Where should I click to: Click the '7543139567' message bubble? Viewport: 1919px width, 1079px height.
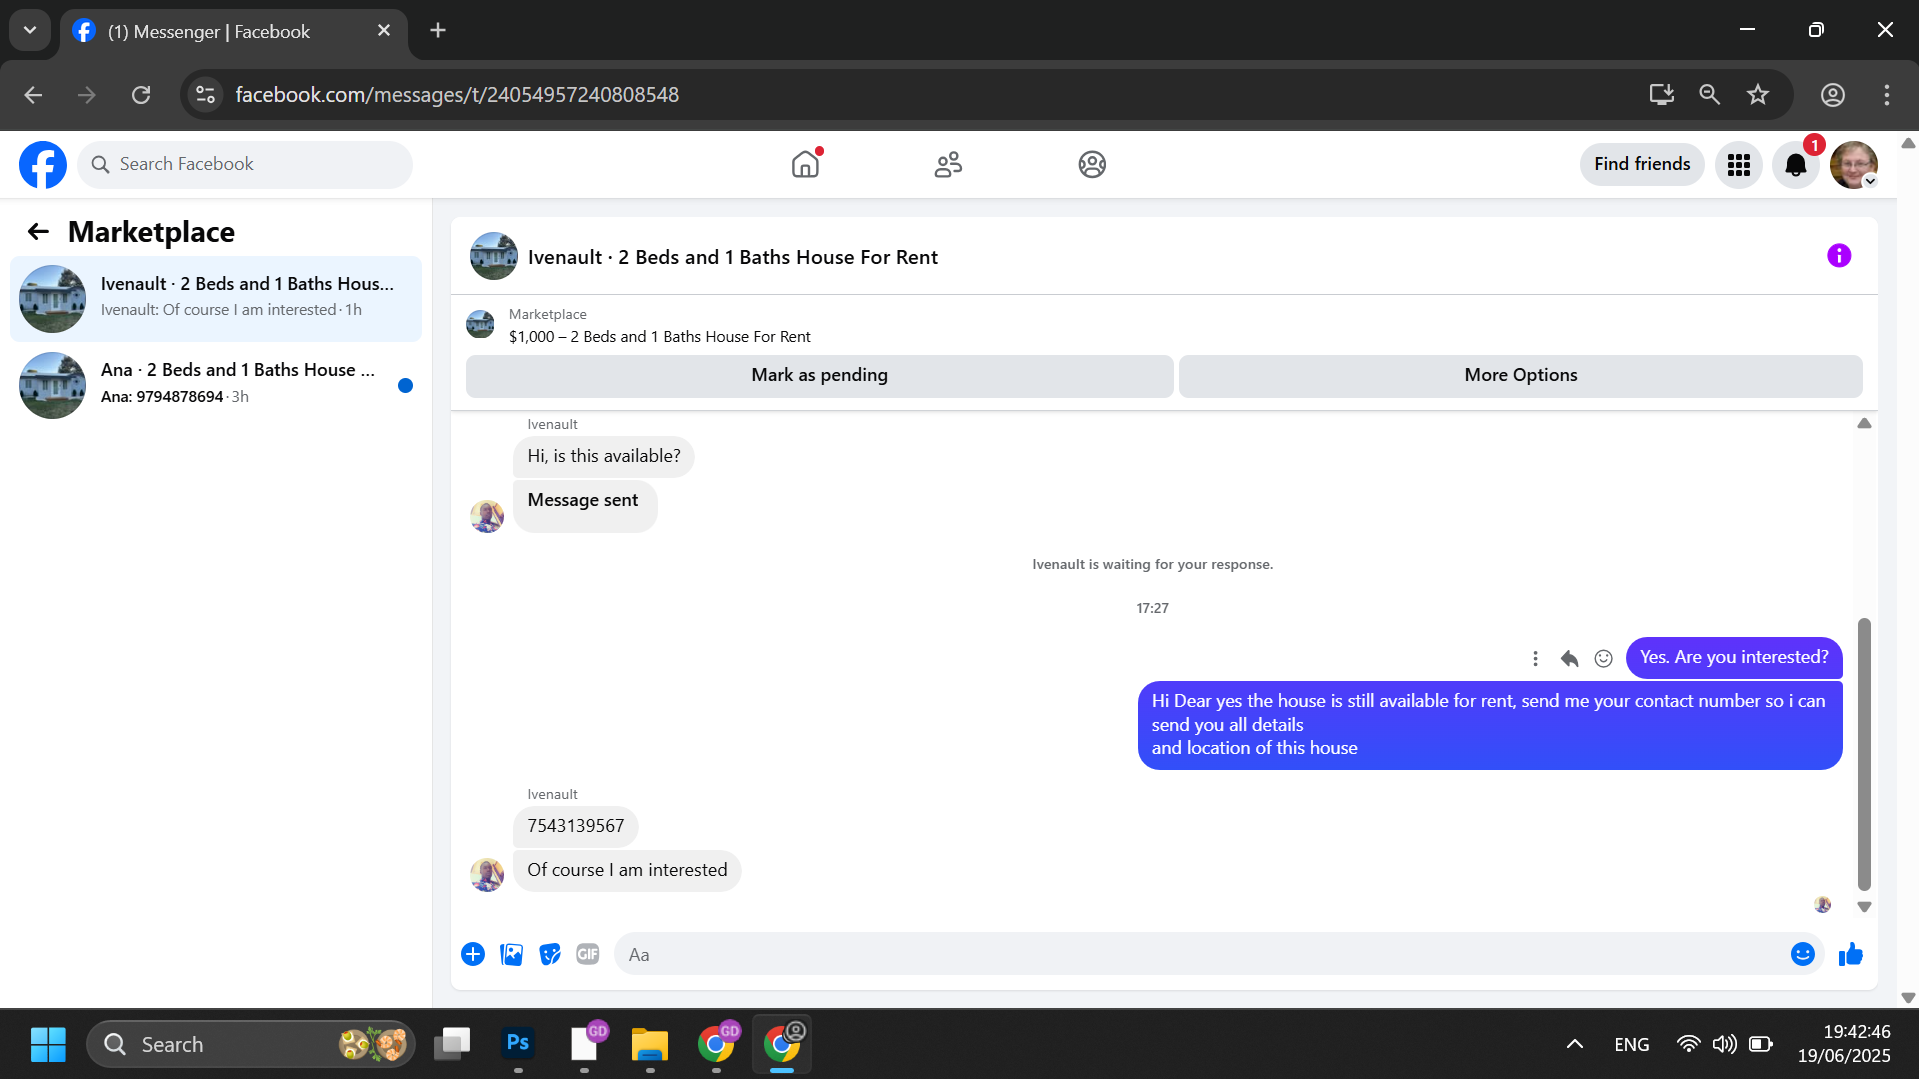576,827
